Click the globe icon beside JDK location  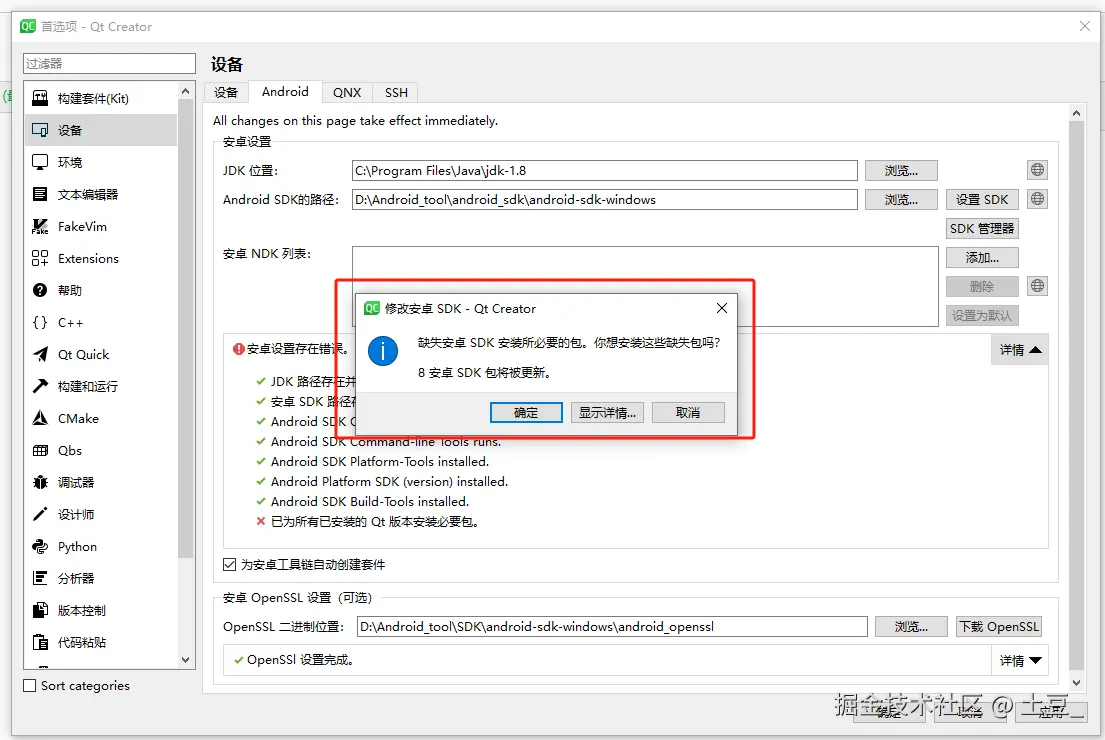pyautogui.click(x=1037, y=170)
